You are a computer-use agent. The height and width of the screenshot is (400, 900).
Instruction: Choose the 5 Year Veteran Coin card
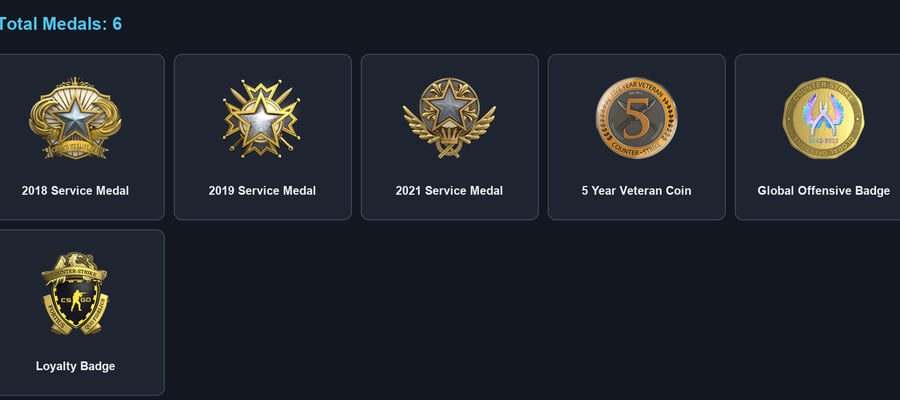coord(637,137)
